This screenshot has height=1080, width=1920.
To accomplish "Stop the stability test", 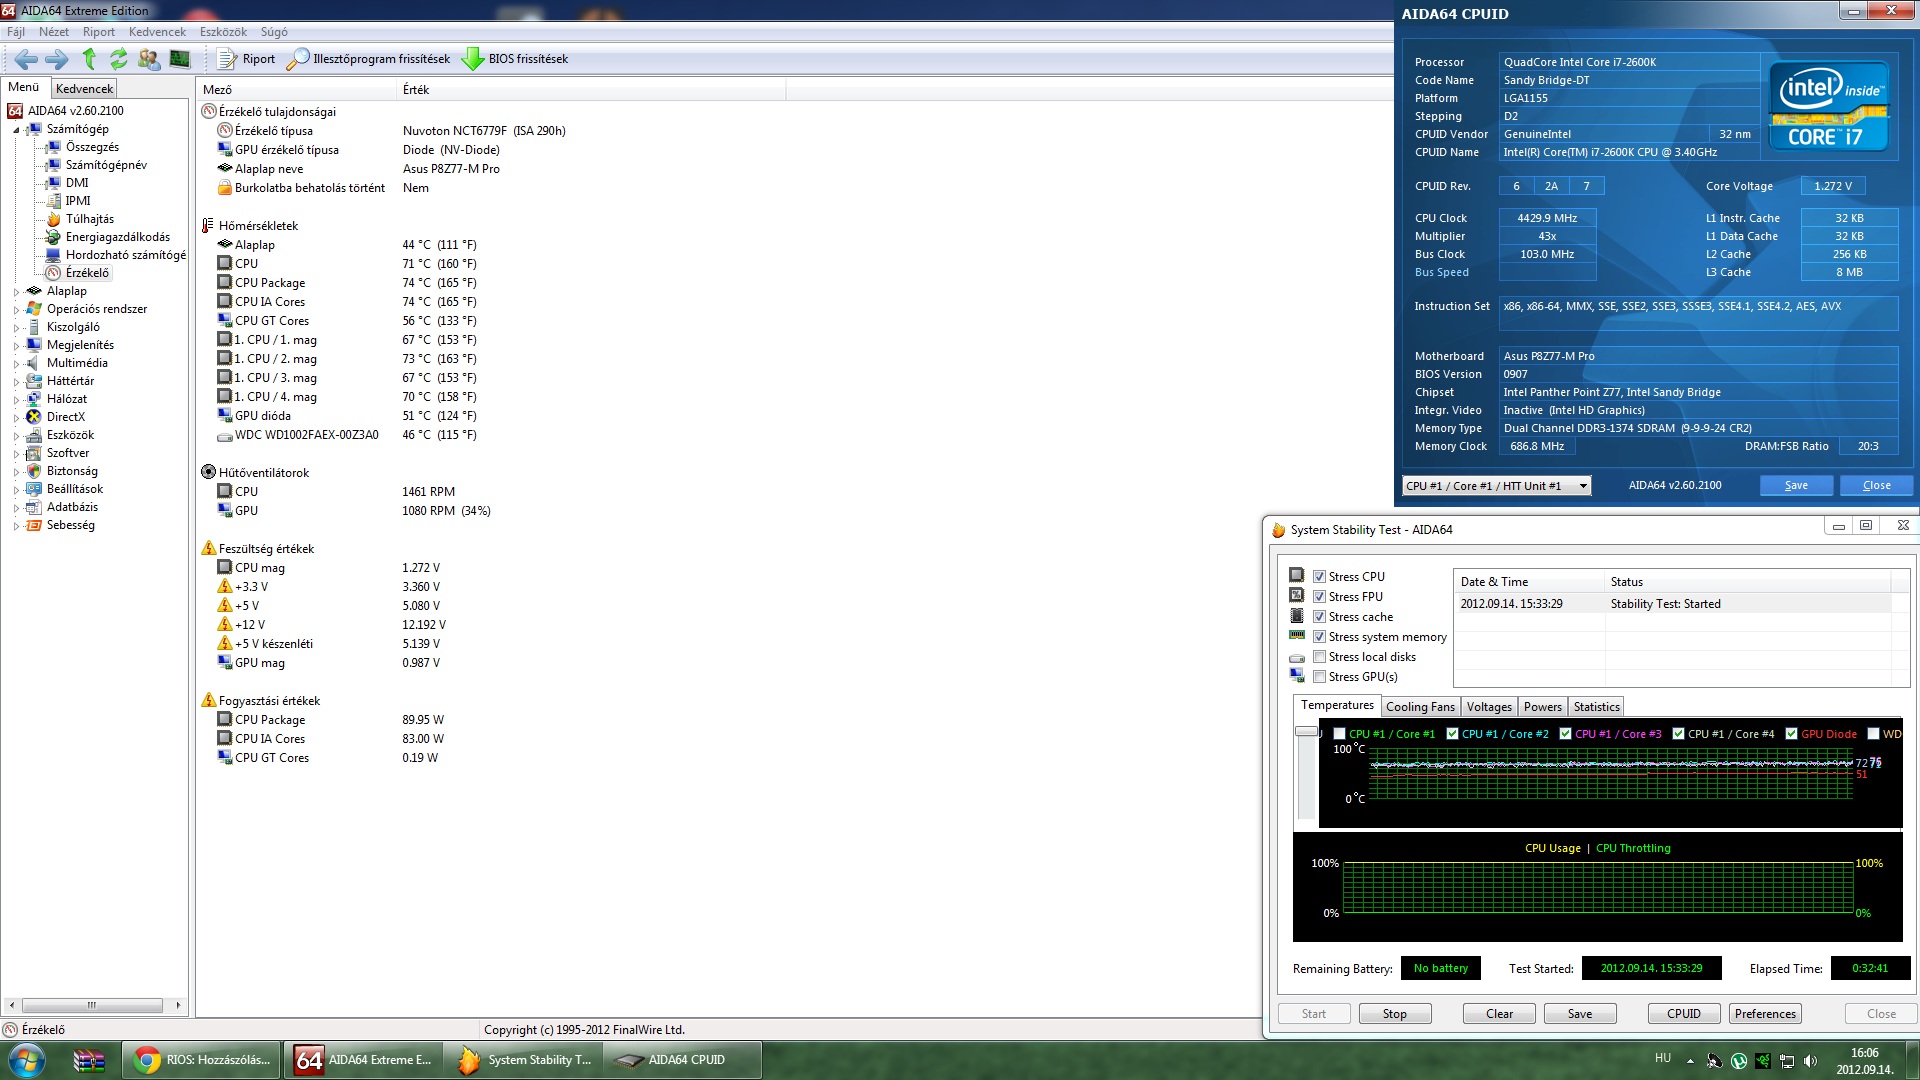I will pos(1394,1014).
